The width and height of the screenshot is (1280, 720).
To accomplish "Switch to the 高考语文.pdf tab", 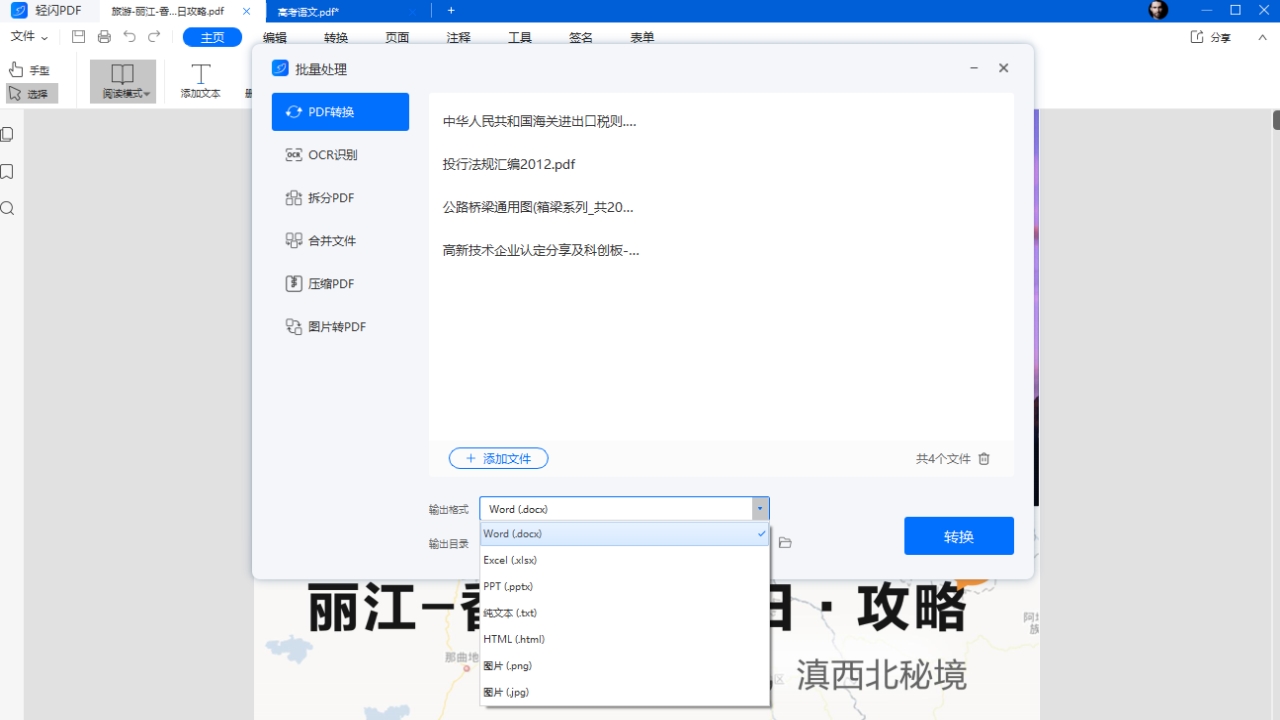I will pos(310,12).
